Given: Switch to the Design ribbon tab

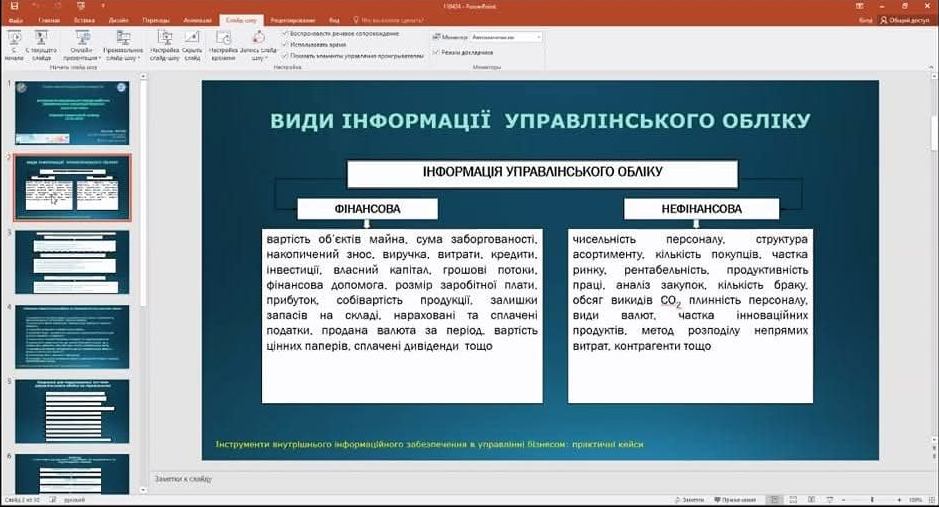Looking at the screenshot, I should tap(118, 19).
